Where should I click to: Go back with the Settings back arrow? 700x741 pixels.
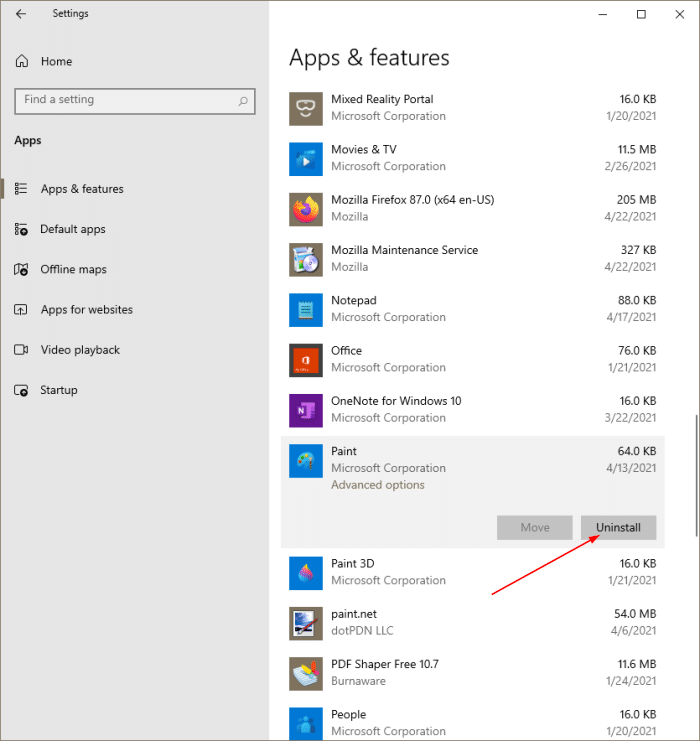point(21,14)
